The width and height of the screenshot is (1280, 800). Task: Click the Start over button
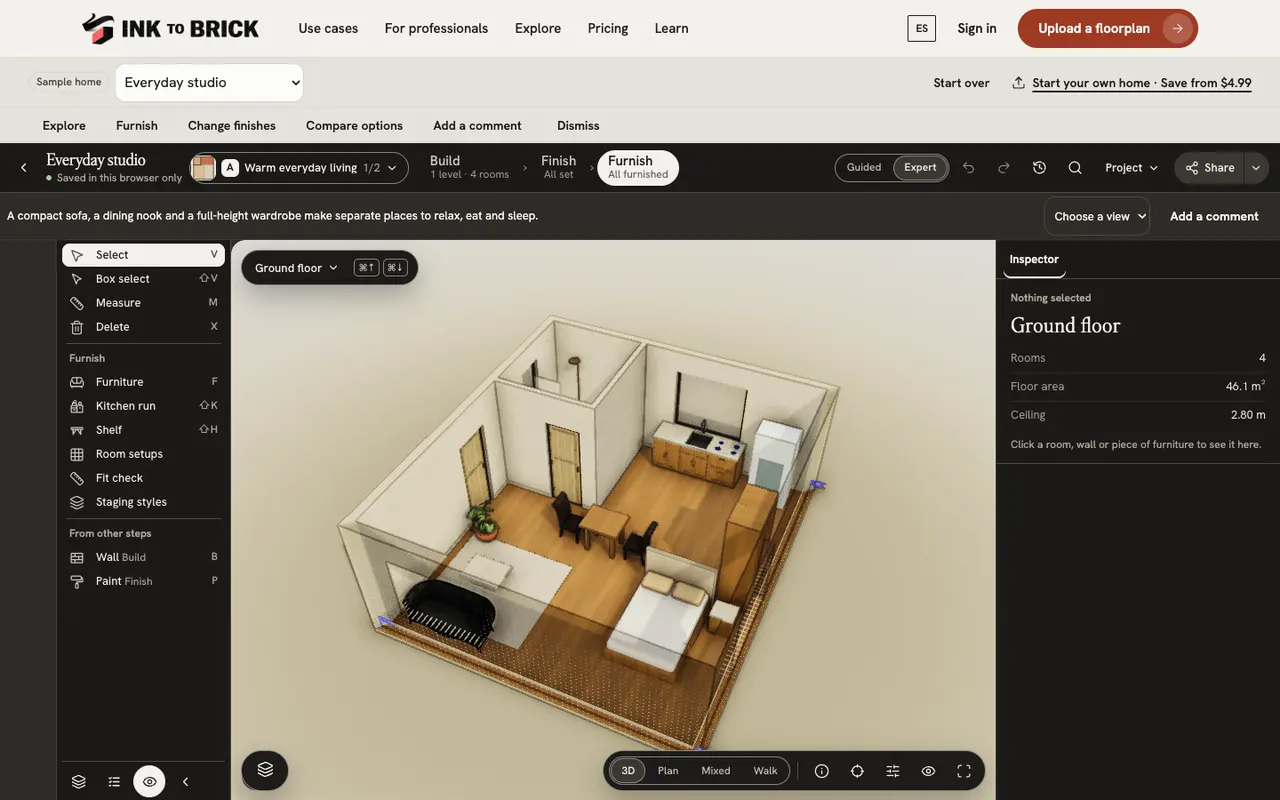point(961,83)
